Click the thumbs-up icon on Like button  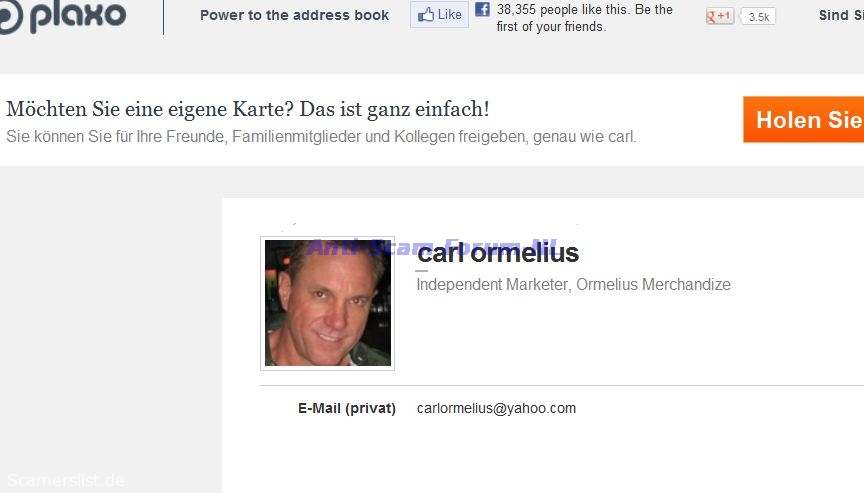(x=425, y=14)
